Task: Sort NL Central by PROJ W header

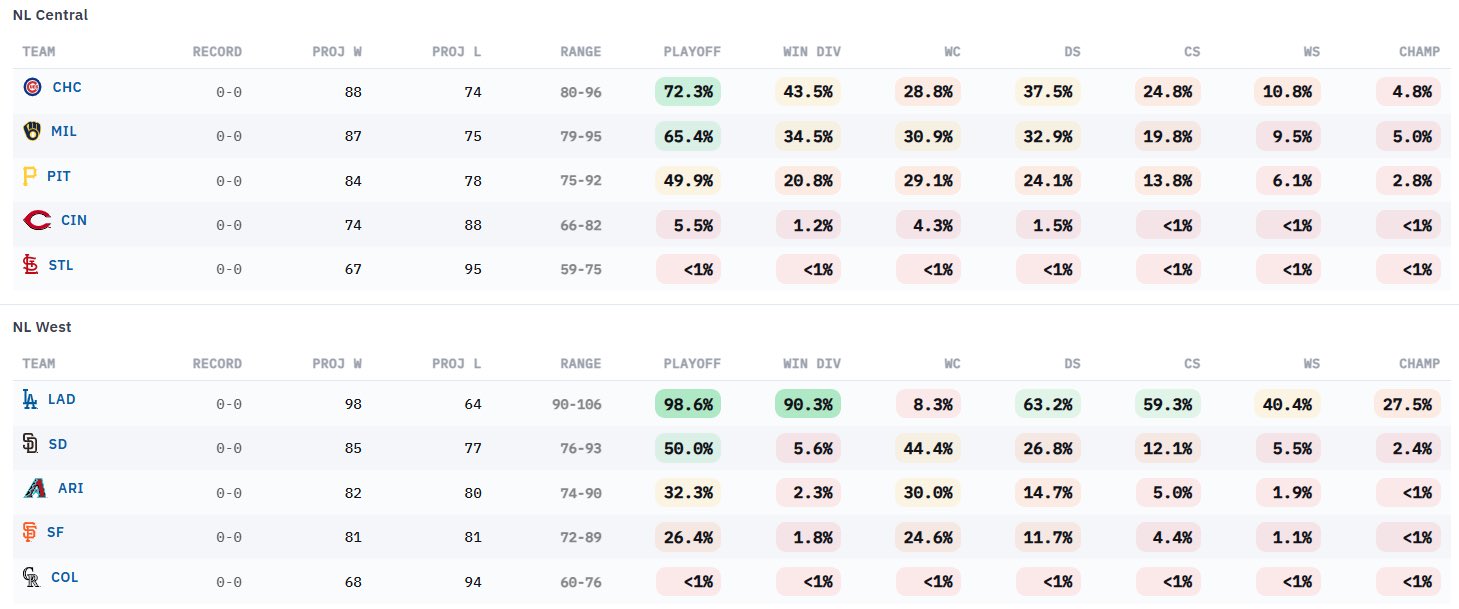Action: point(337,52)
